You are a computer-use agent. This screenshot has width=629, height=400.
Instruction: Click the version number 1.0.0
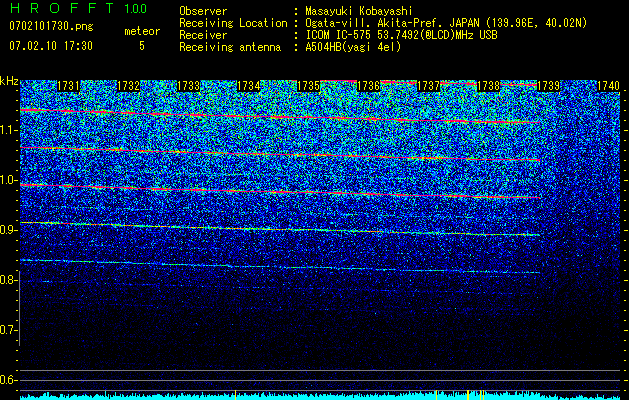tap(136, 9)
